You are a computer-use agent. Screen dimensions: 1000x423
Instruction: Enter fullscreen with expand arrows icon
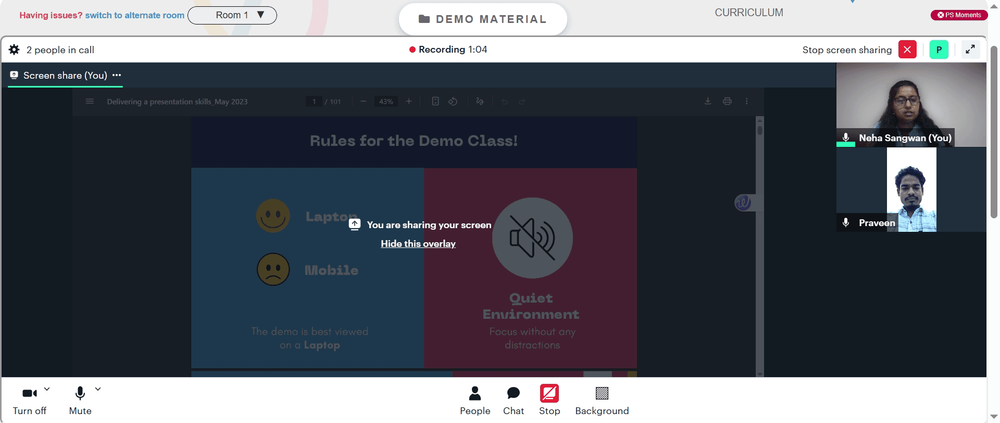(x=970, y=50)
